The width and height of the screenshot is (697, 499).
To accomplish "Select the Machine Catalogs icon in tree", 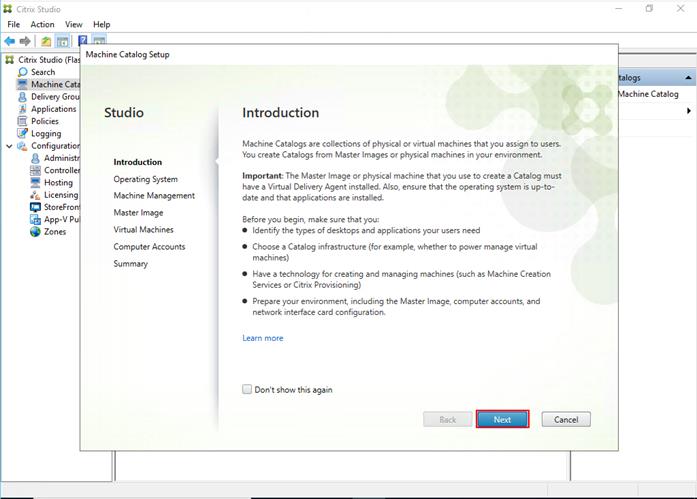I will click(x=22, y=84).
